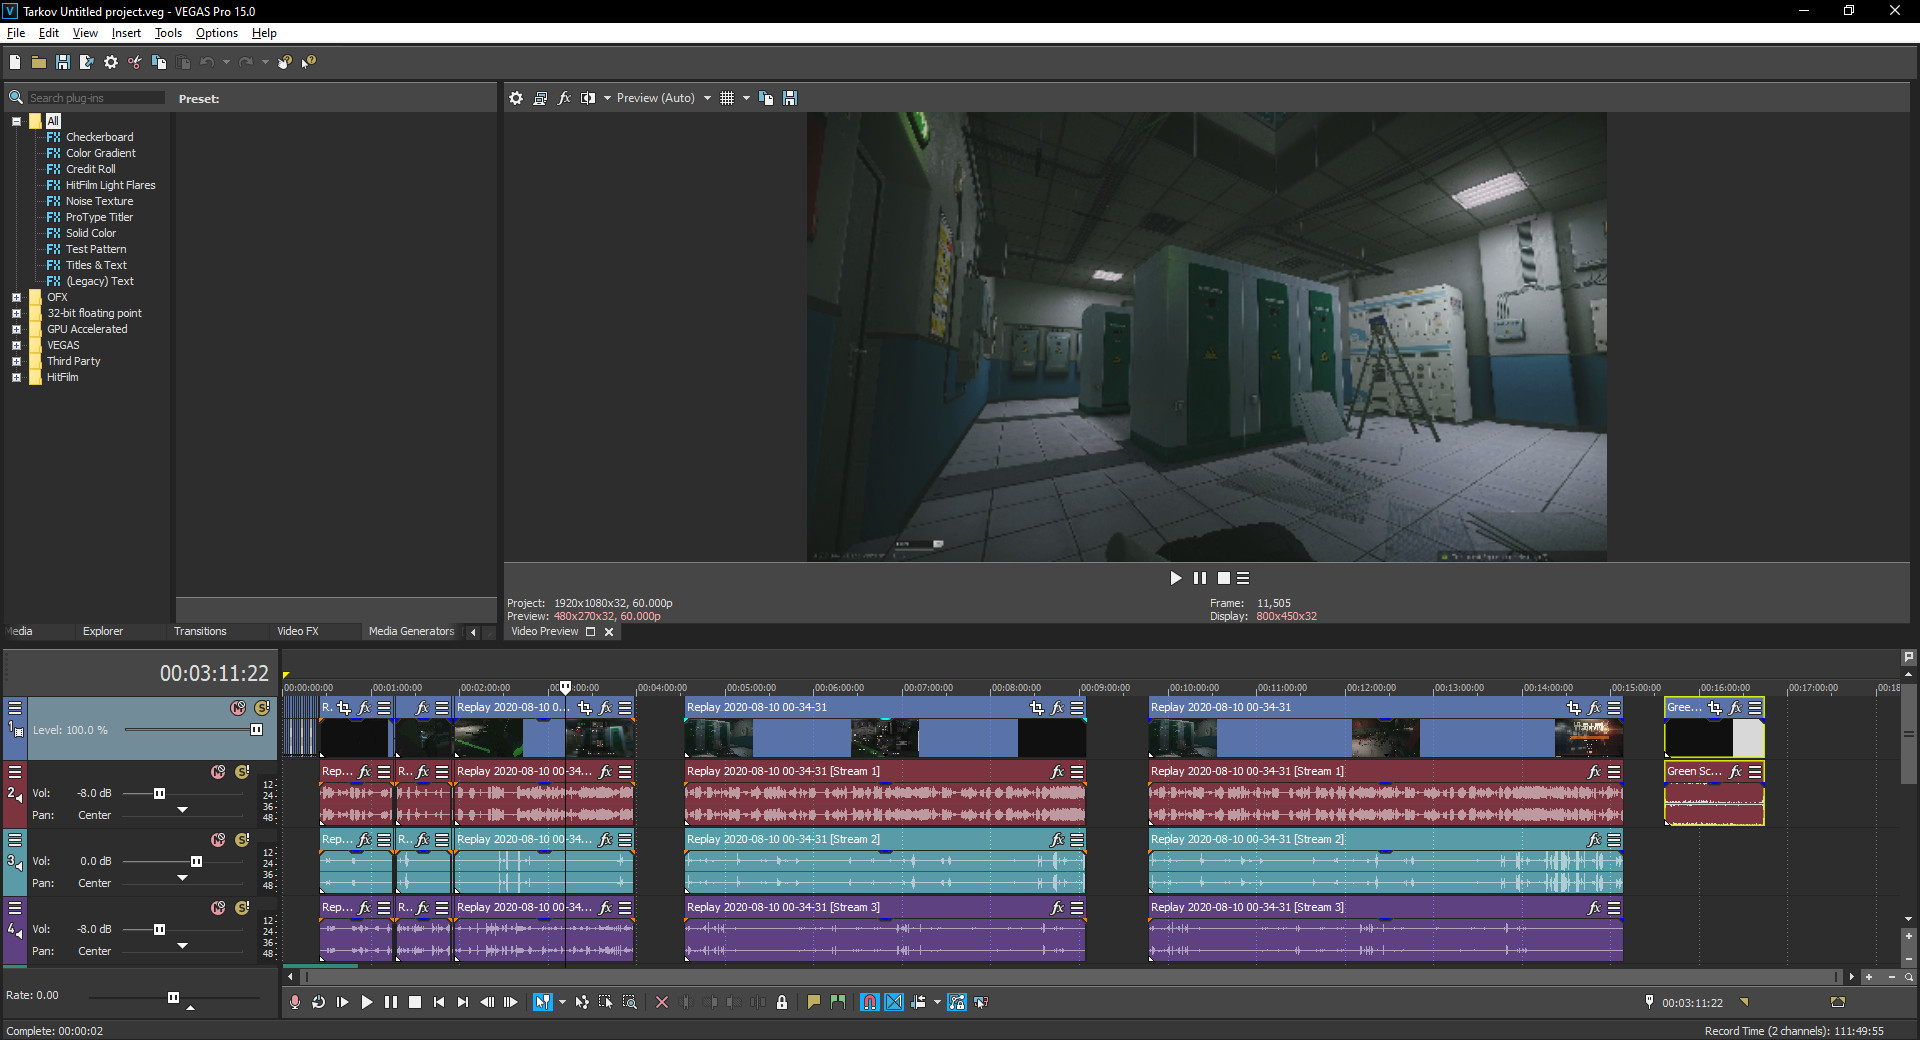Toggle Preview on External Monitor icon

(540, 98)
